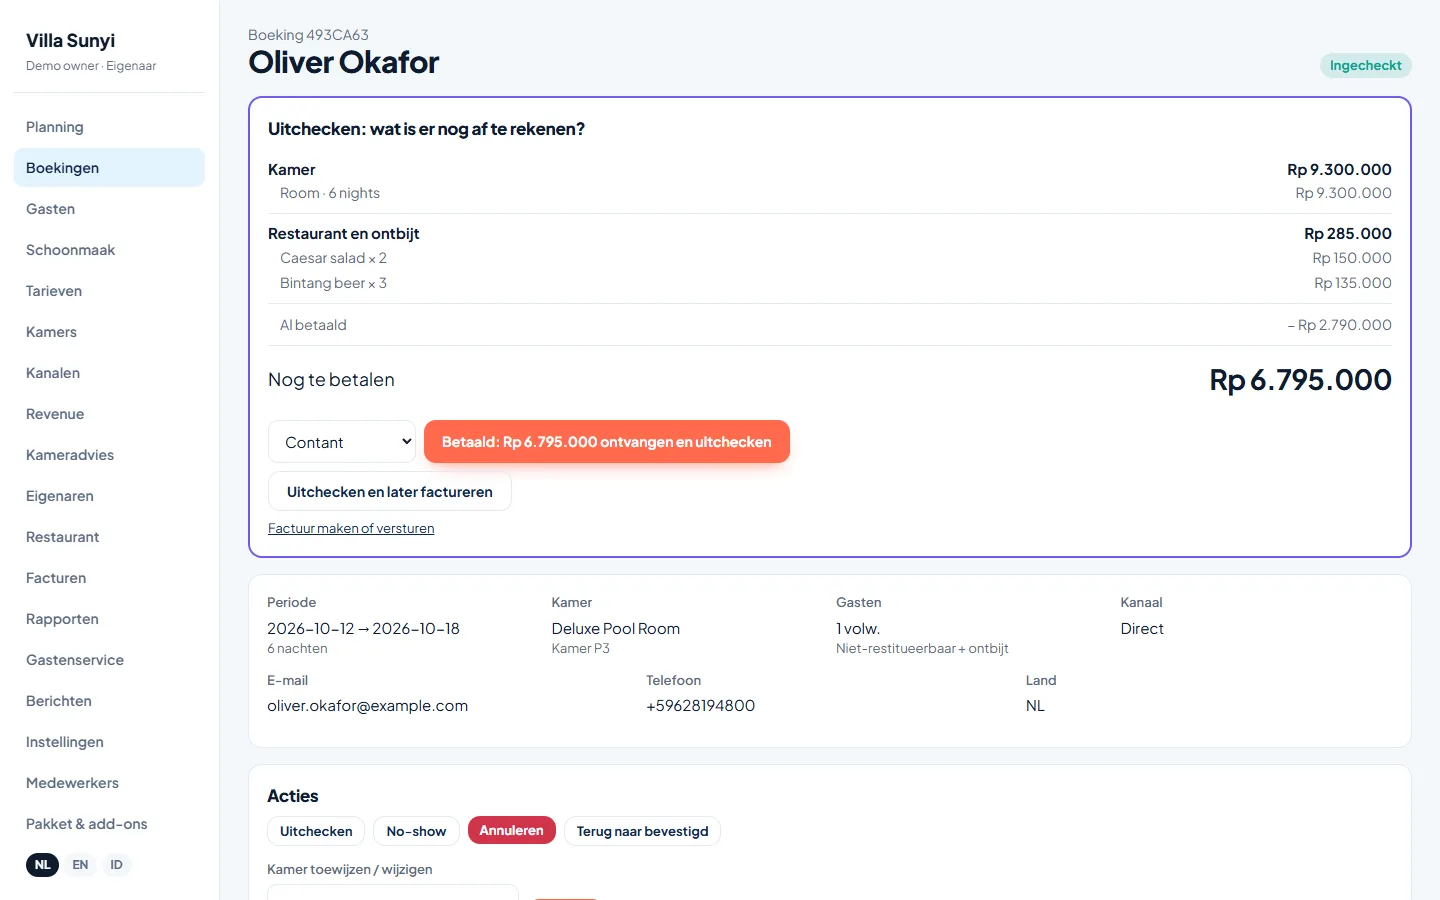Image resolution: width=1440 pixels, height=900 pixels.
Task: Open Schoonmaak in sidebar
Action: [109, 250]
